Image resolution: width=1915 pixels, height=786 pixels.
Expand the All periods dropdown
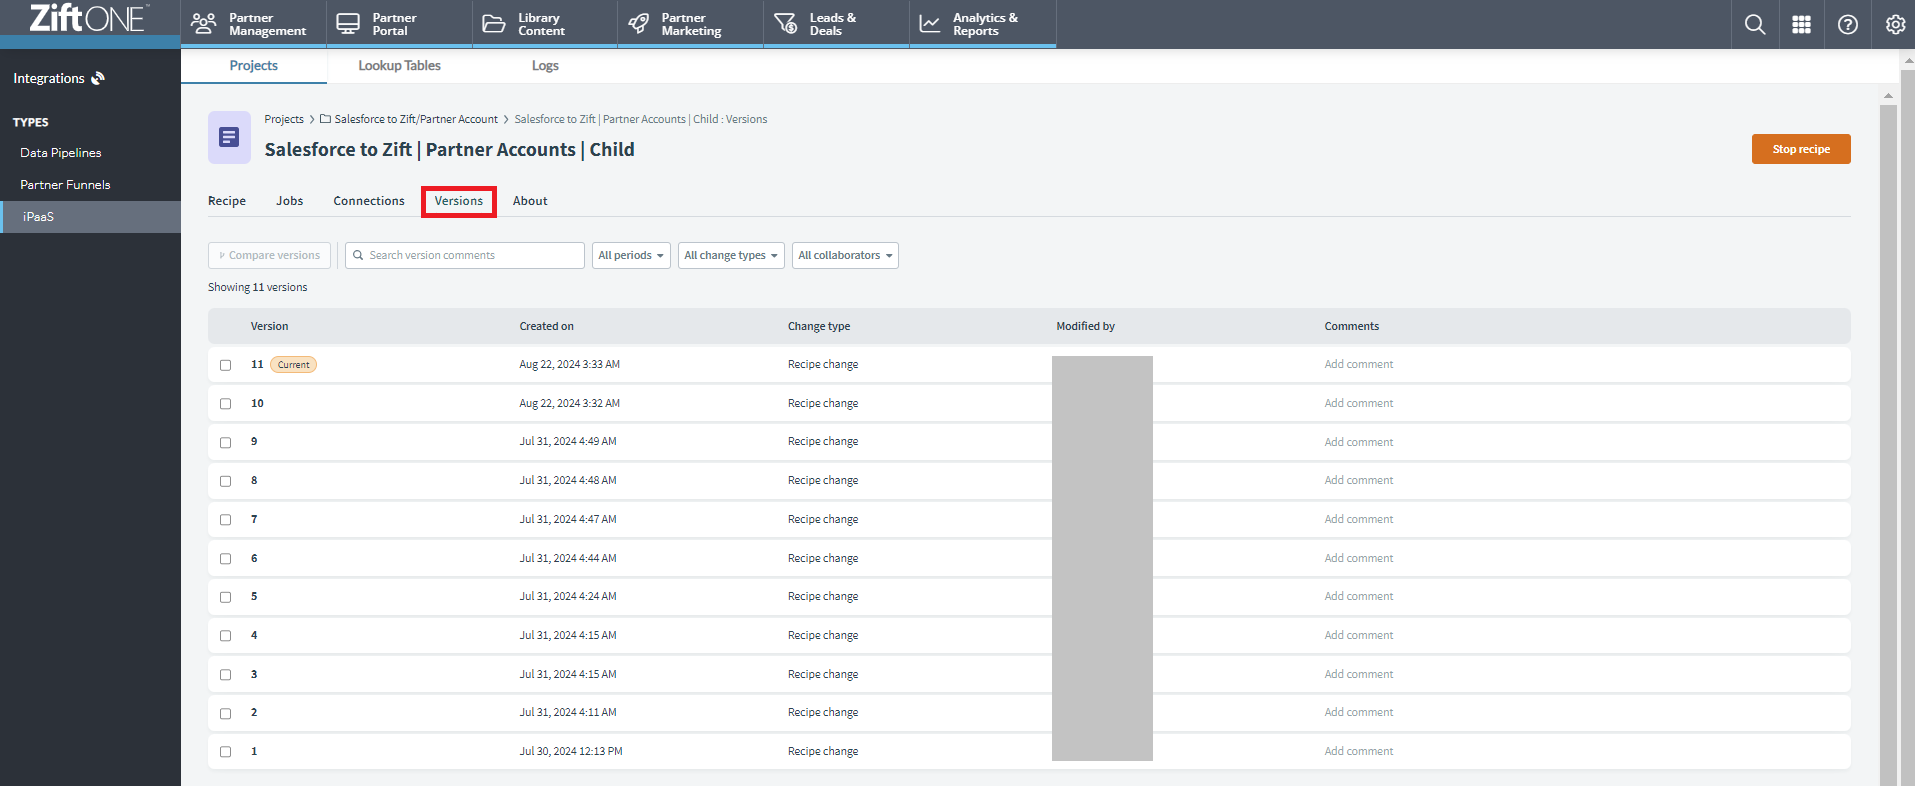coord(631,255)
